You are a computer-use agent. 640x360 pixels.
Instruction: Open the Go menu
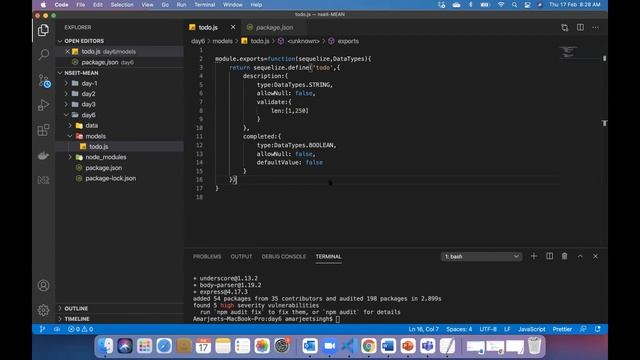coord(165,5)
